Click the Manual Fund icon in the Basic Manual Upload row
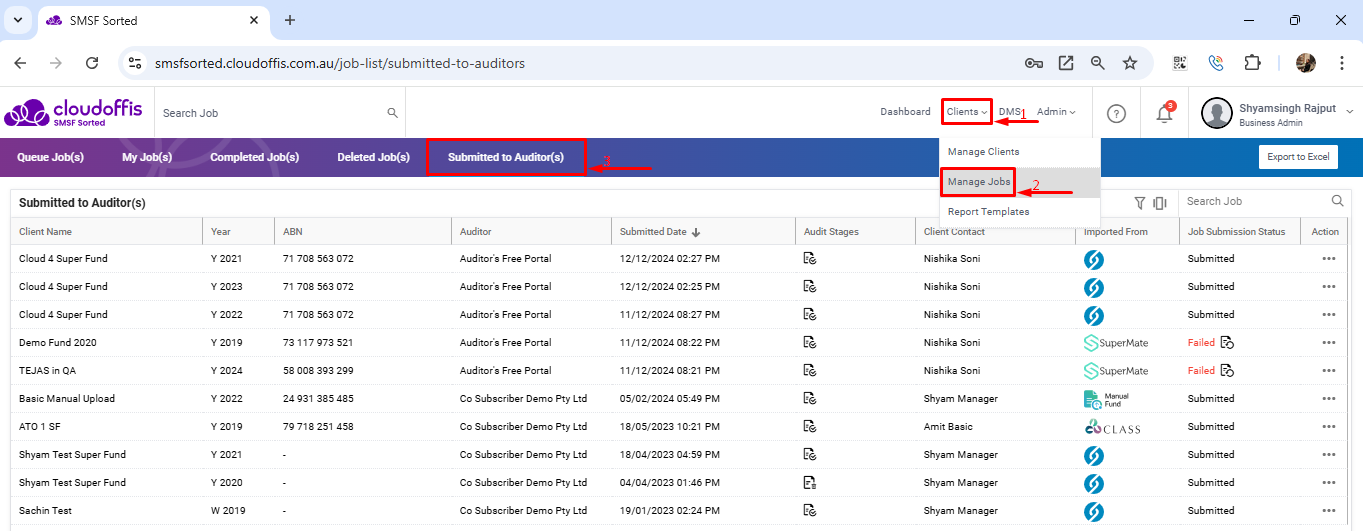Viewport: 1363px width, 531px height. 1107,398
